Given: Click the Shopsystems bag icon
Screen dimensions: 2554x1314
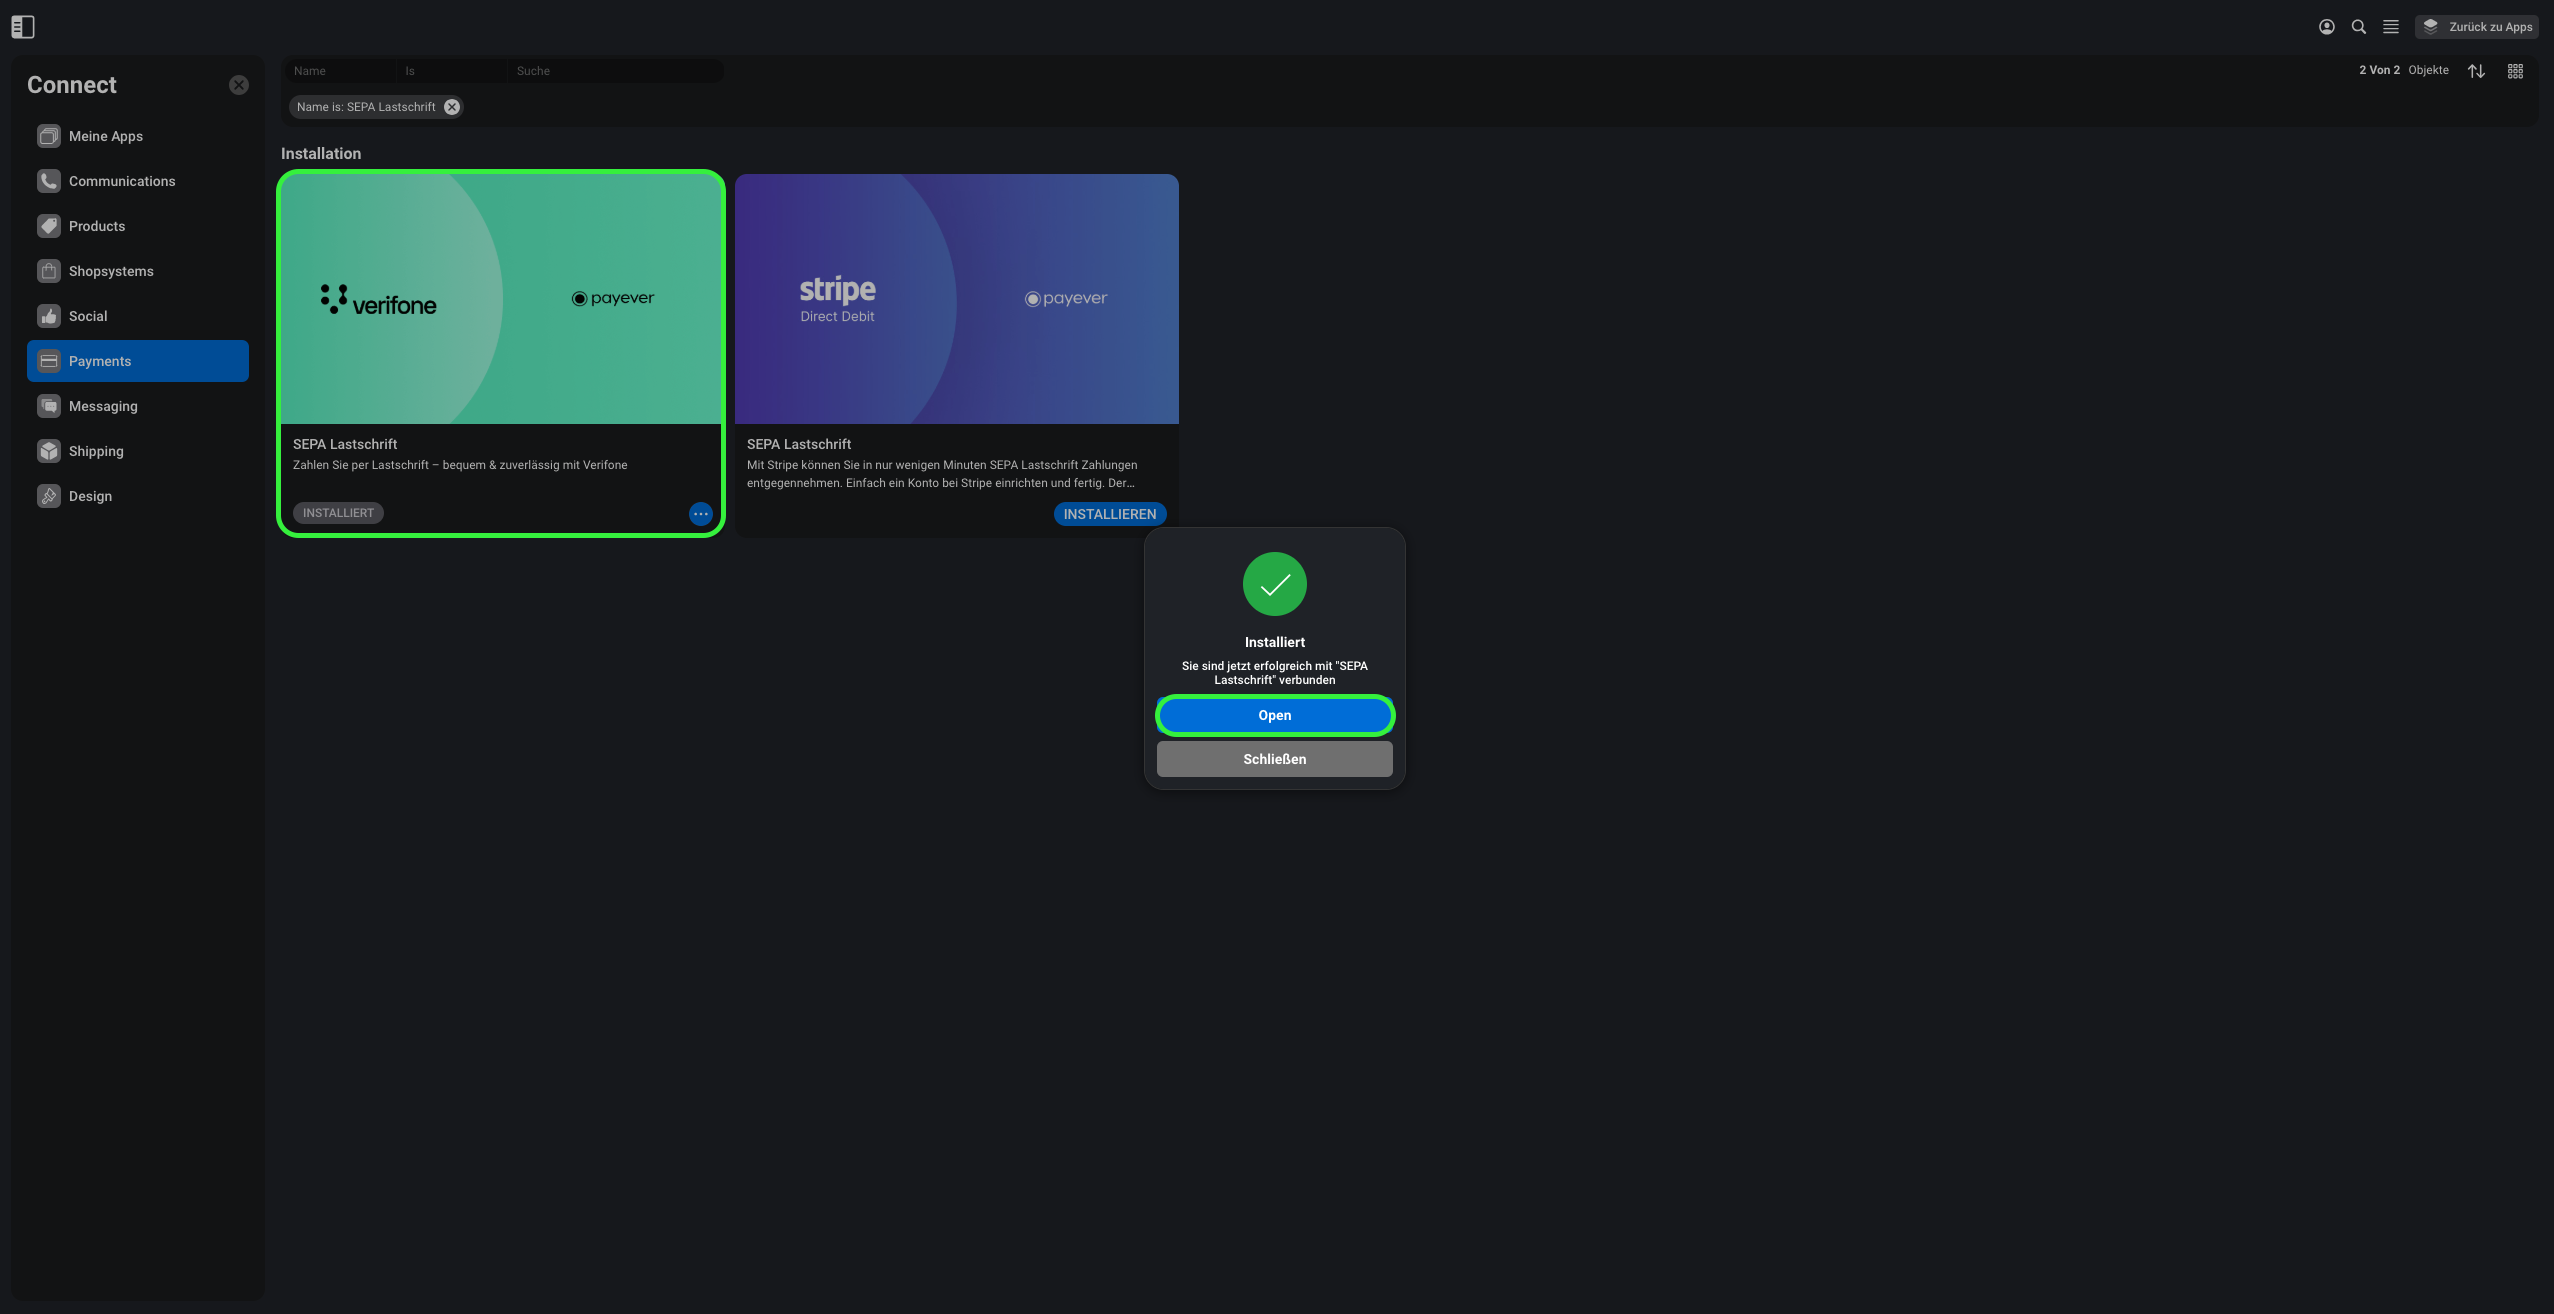Looking at the screenshot, I should pos(49,271).
